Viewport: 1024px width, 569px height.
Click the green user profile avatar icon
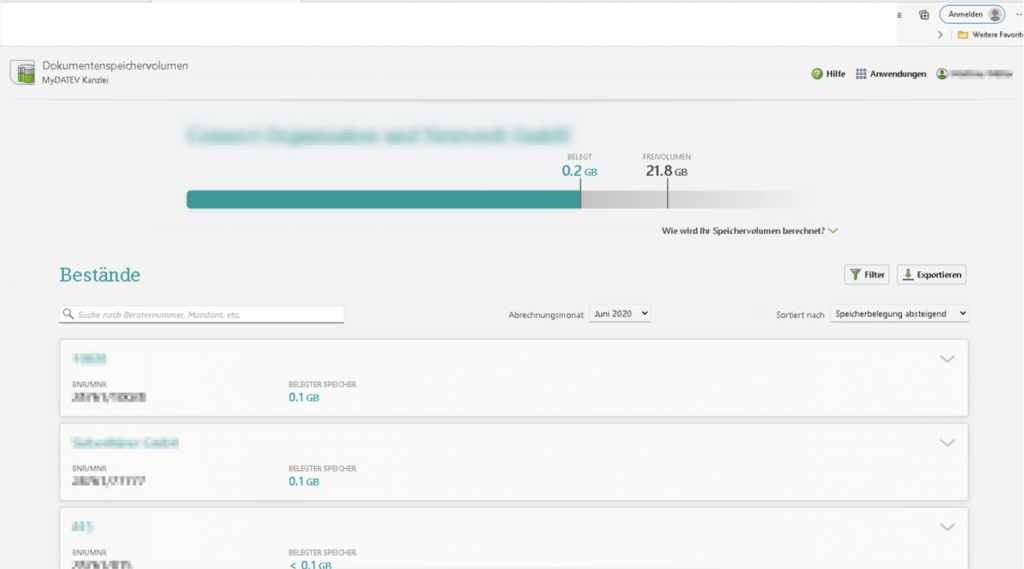point(942,74)
